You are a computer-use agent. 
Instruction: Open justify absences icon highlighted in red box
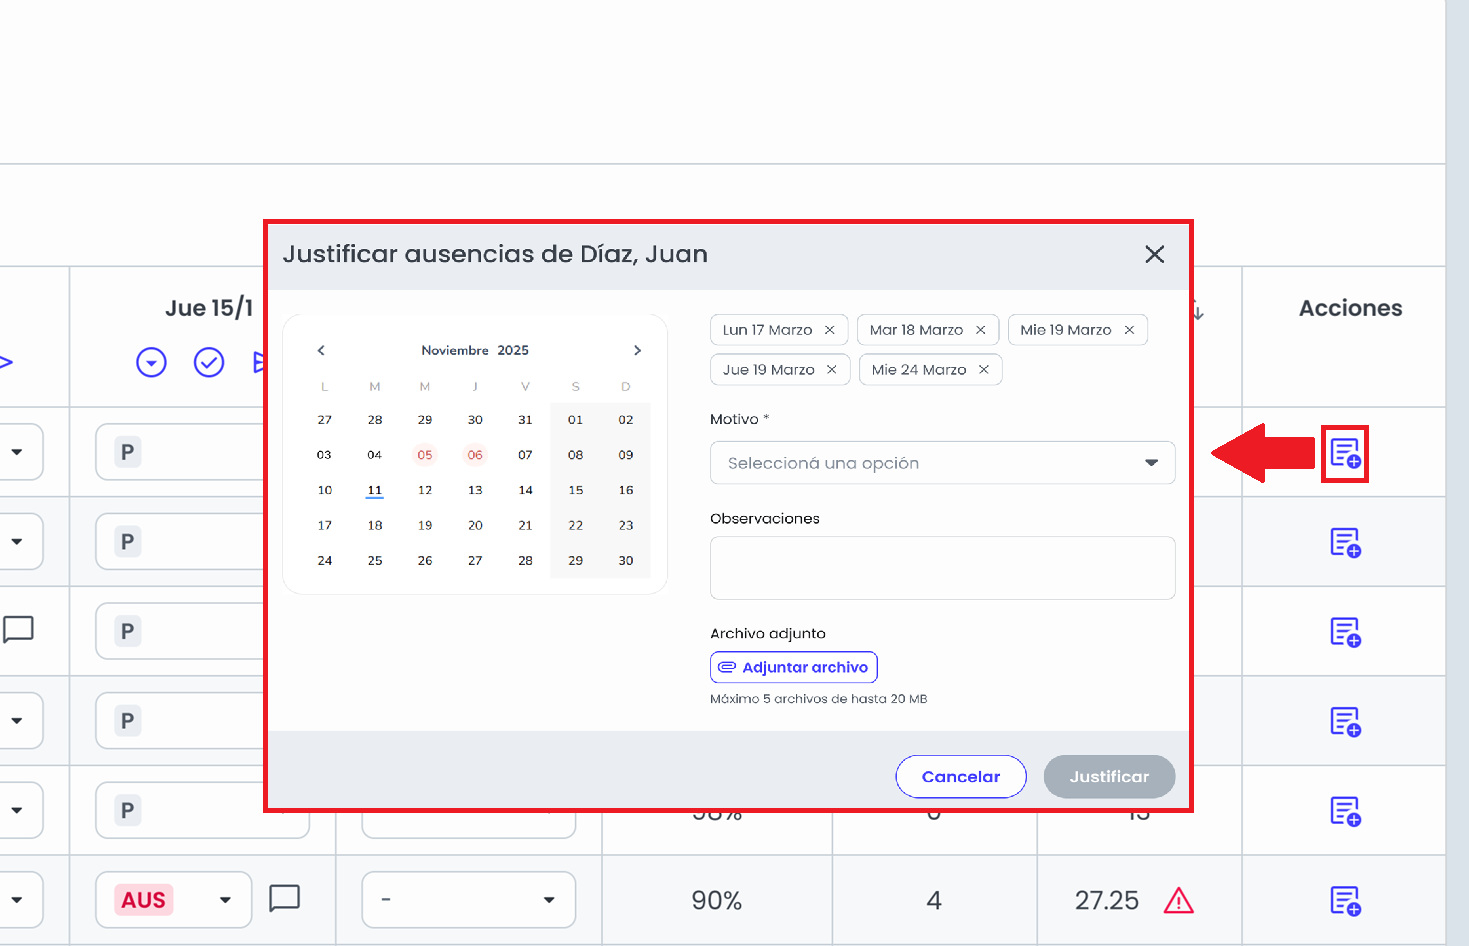click(1345, 454)
